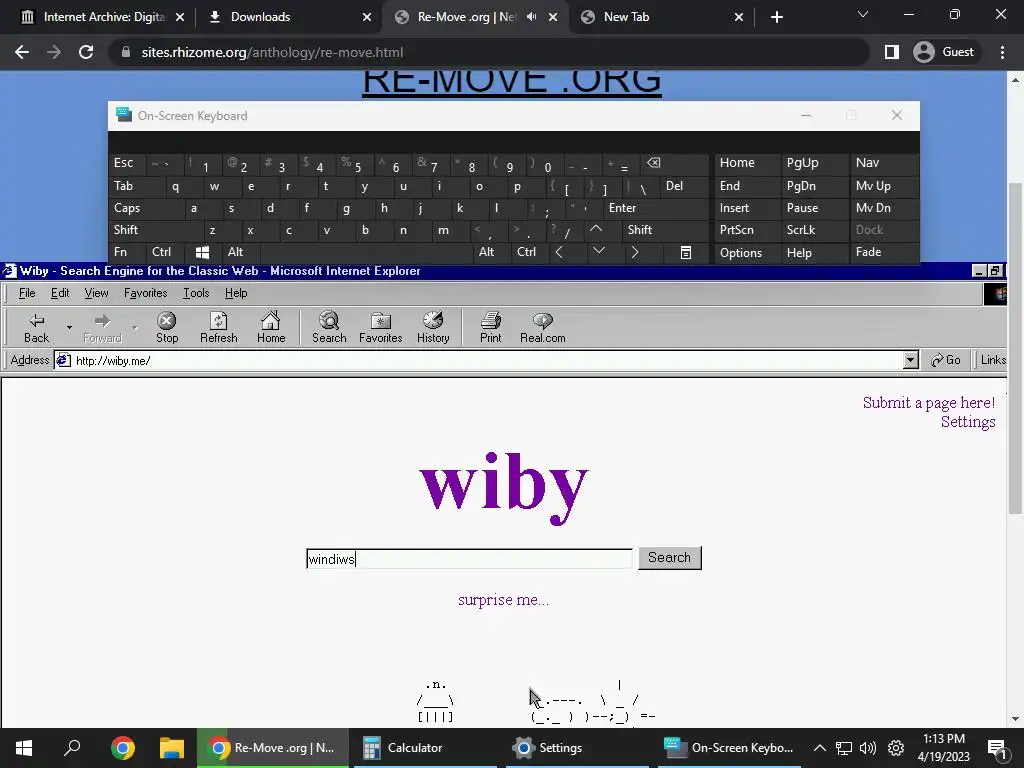This screenshot has width=1024, height=768.
Task: Click the Back button in Internet Explorer toolbar
Action: coord(37,327)
